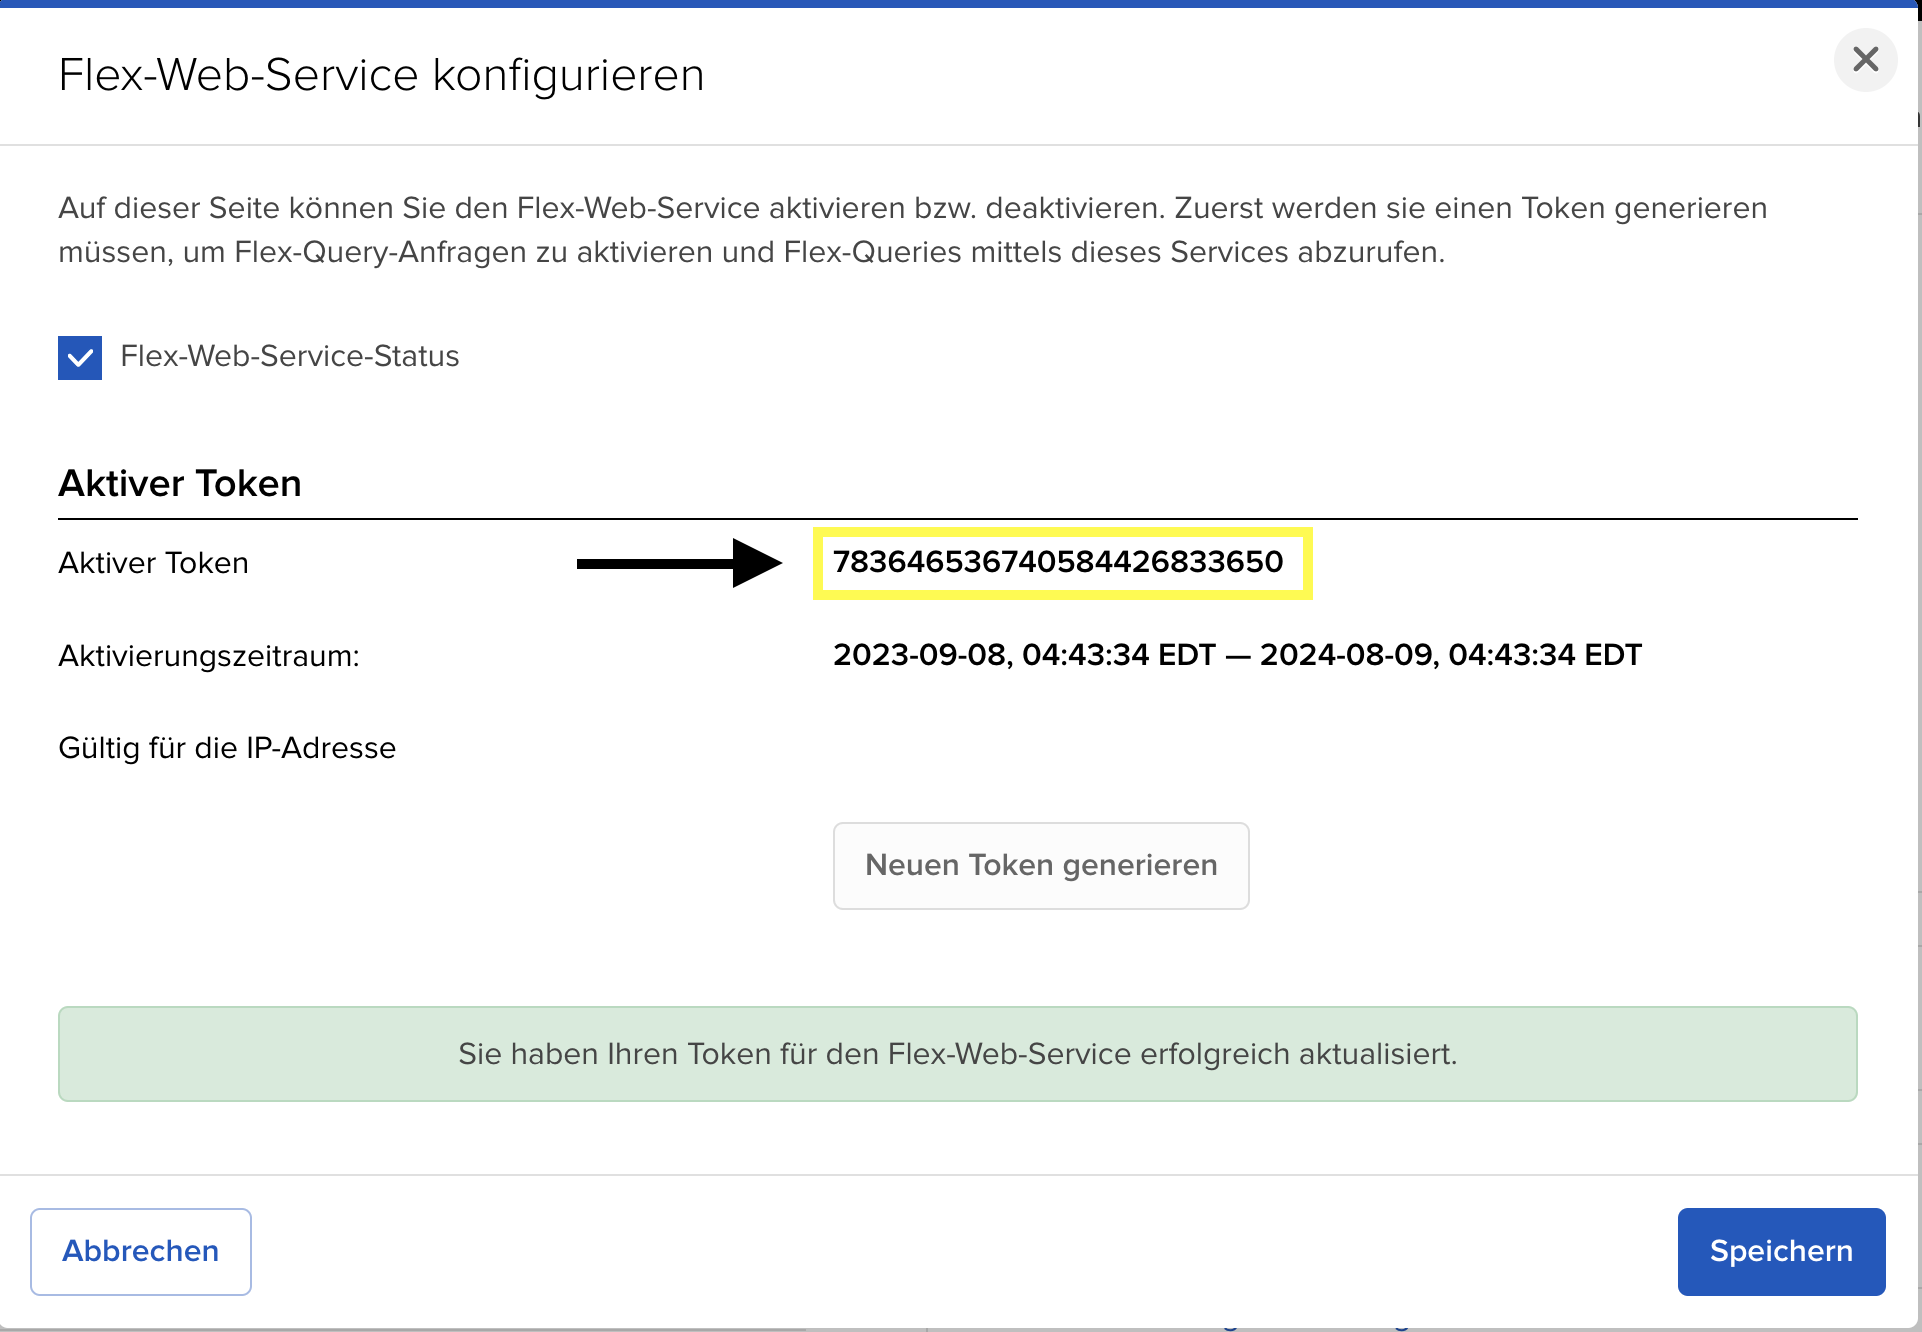Click the Flex-Web-Service-Status label text
Viewport: 1922px width, 1332px height.
click(289, 356)
